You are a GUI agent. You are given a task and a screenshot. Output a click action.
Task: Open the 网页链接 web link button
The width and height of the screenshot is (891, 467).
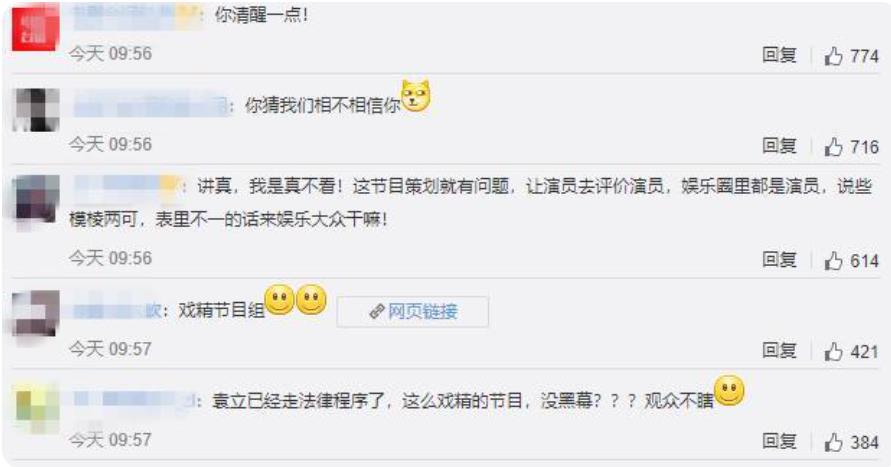413,311
